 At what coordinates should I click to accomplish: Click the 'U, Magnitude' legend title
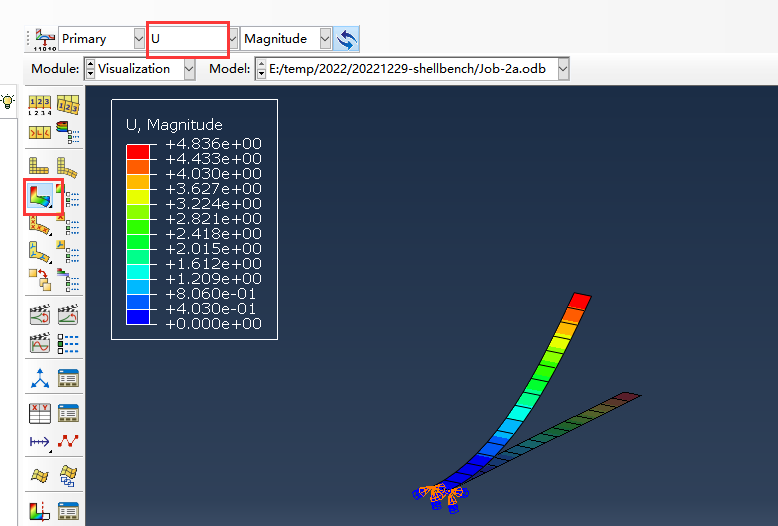tap(174, 125)
